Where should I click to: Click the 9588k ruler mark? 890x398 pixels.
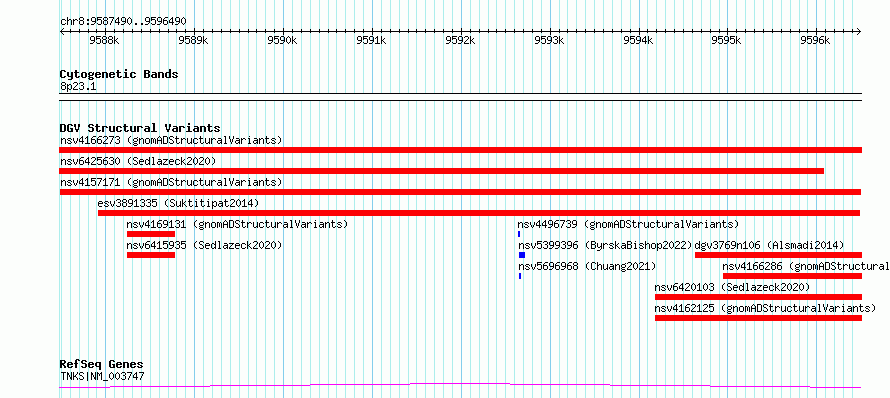pos(104,41)
